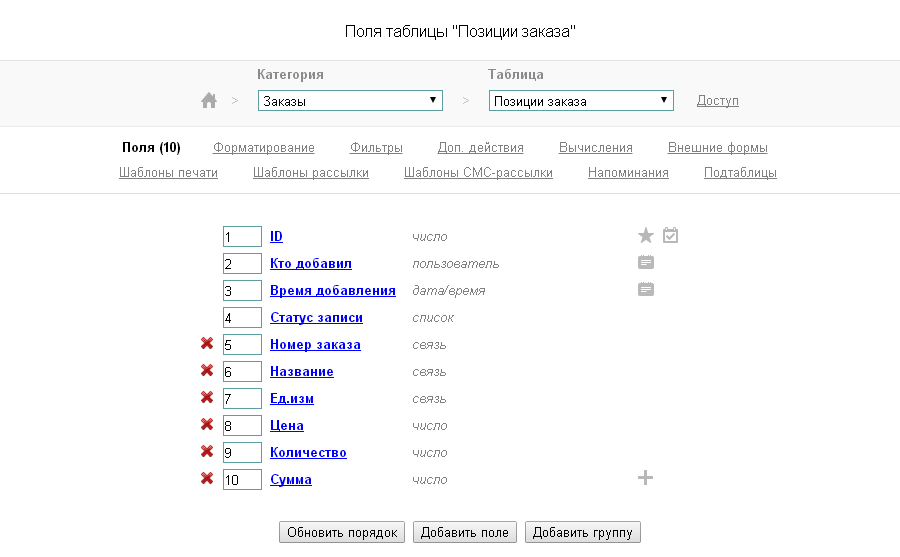Open the Вычисления tab
This screenshot has height=557, width=900.
596,148
